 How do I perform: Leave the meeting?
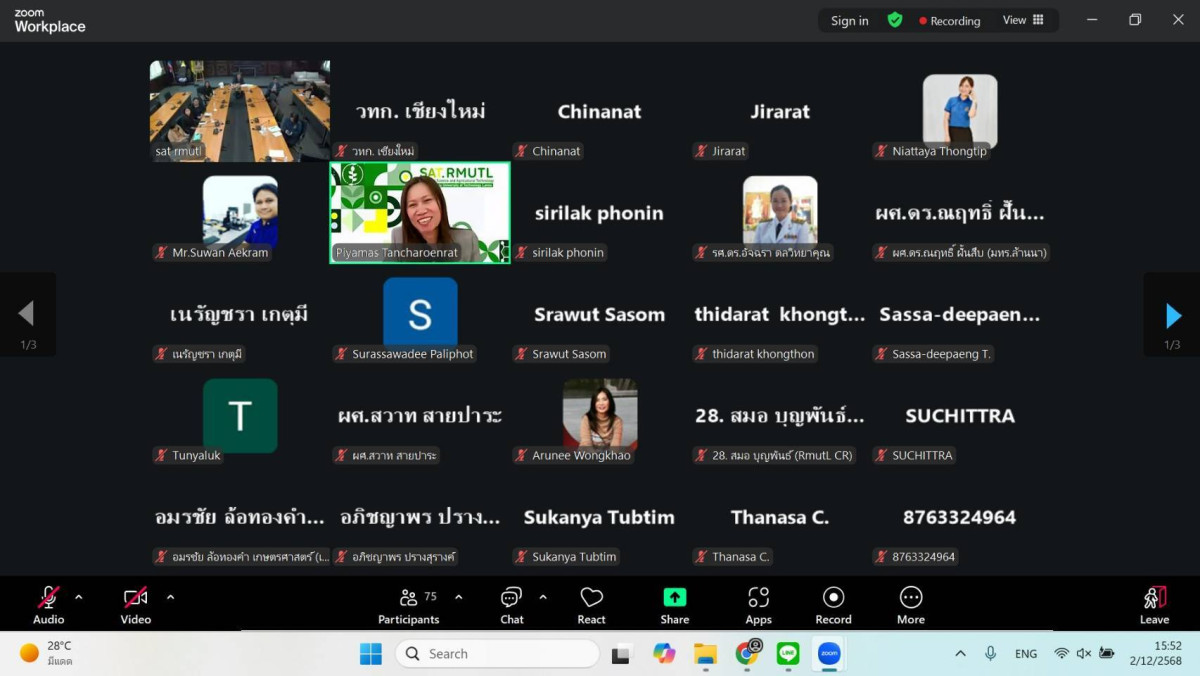click(x=1154, y=605)
